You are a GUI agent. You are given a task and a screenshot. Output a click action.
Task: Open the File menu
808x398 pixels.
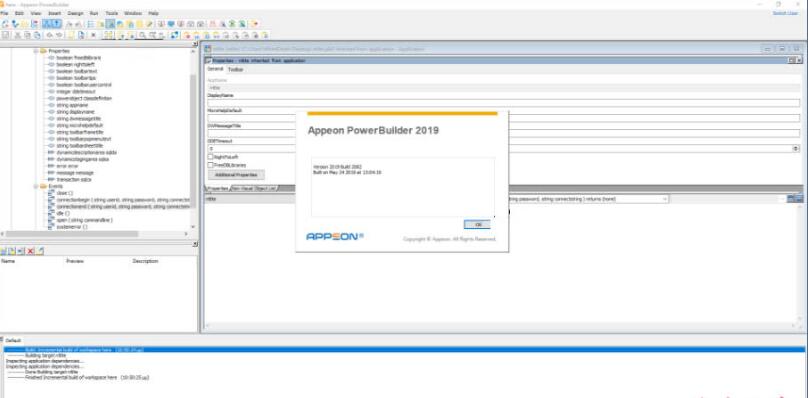click(x=4, y=13)
